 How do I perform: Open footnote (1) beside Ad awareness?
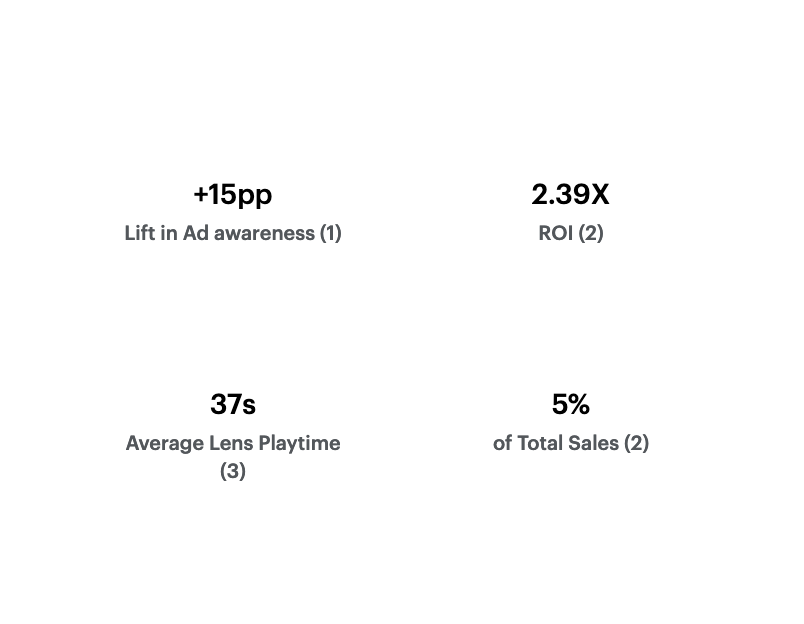point(331,233)
